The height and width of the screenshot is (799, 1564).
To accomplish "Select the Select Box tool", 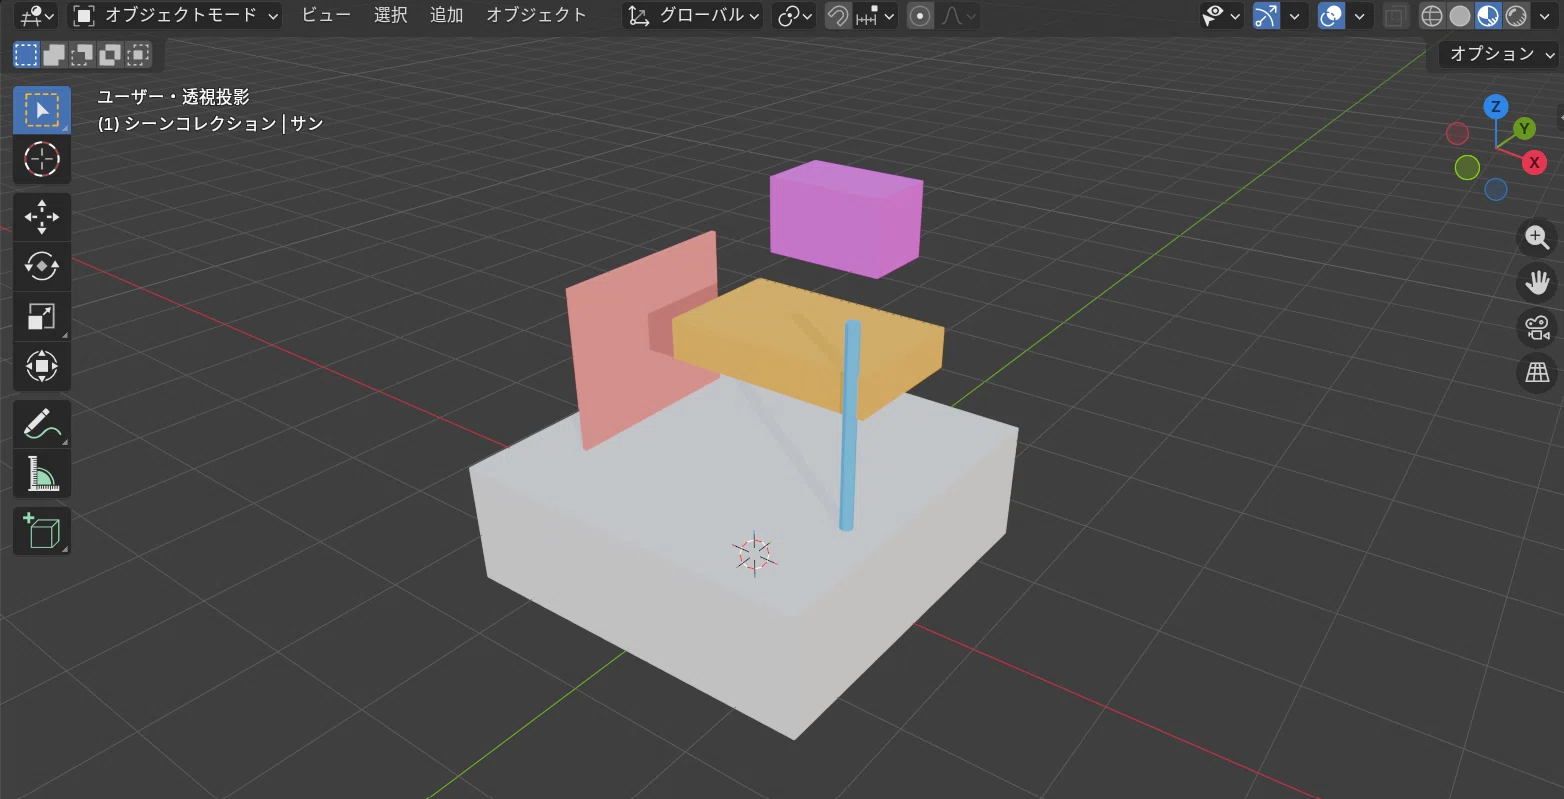I will coord(41,110).
